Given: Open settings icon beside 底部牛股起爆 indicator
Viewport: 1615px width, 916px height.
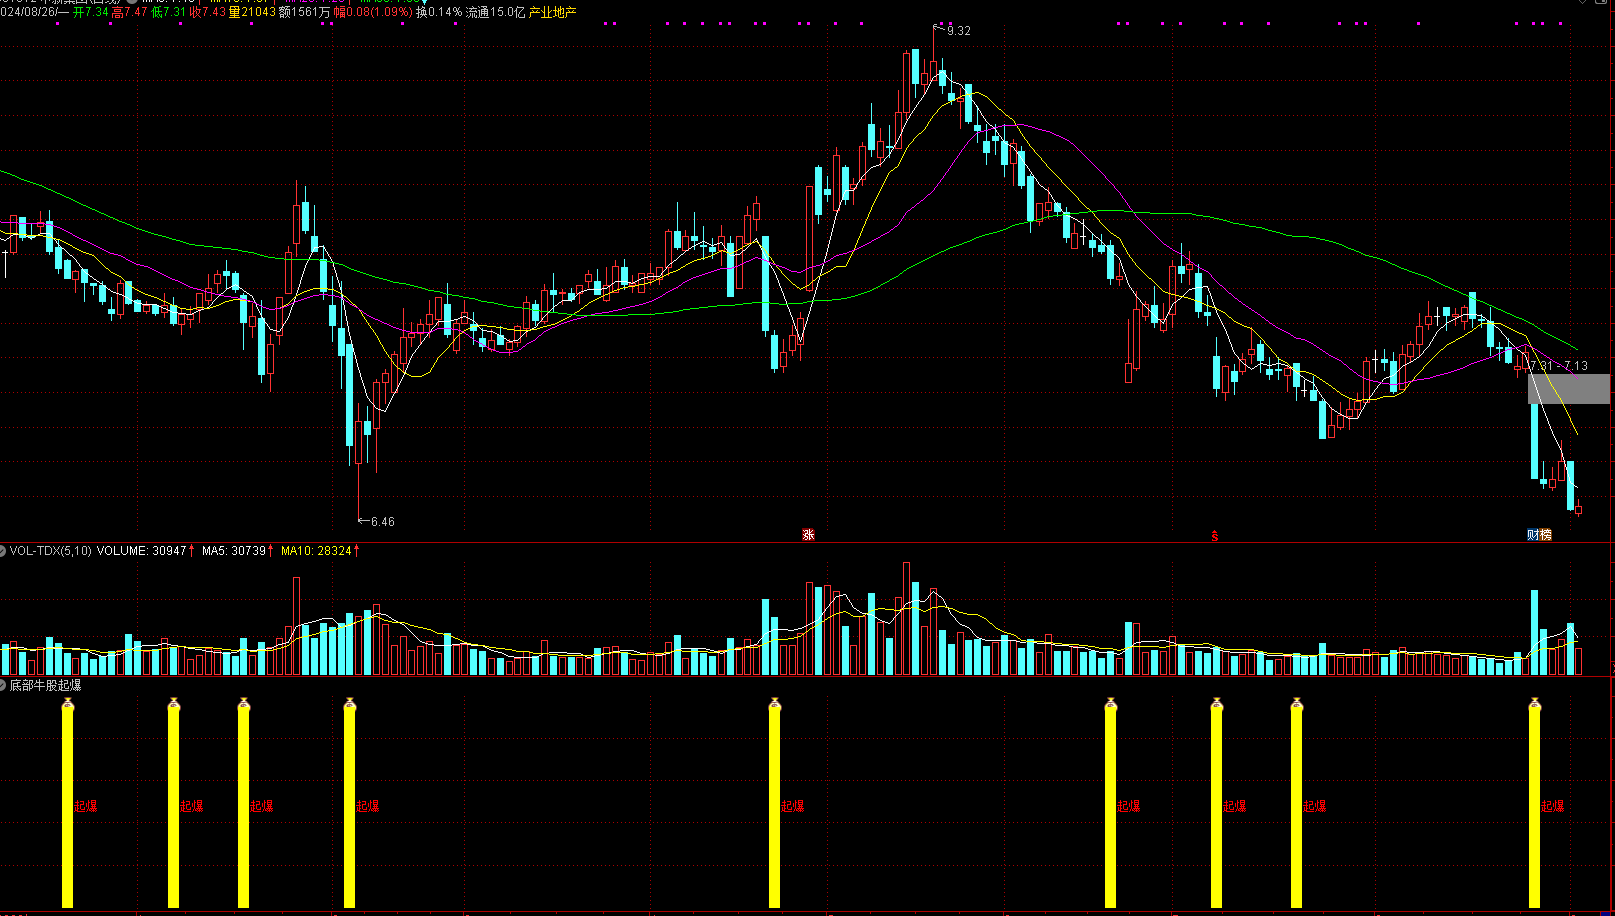Looking at the screenshot, I should coord(3,685).
